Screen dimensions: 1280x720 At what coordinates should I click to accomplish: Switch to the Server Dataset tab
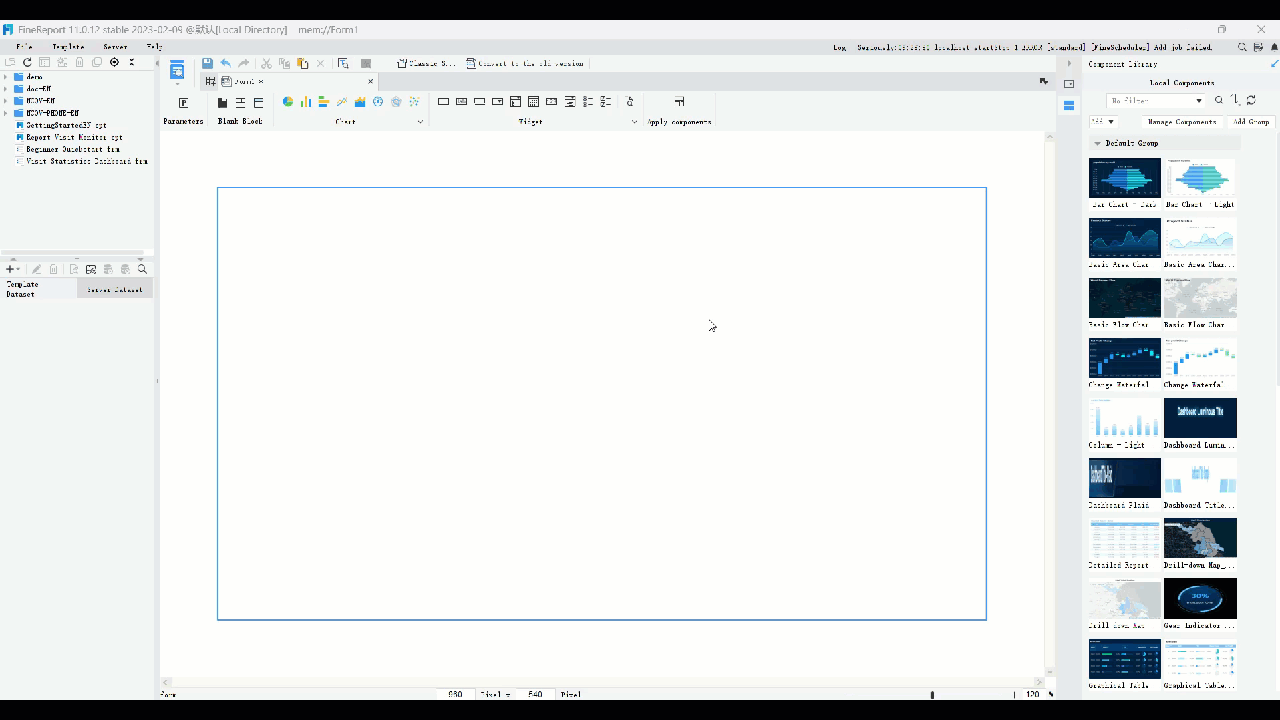[115, 289]
